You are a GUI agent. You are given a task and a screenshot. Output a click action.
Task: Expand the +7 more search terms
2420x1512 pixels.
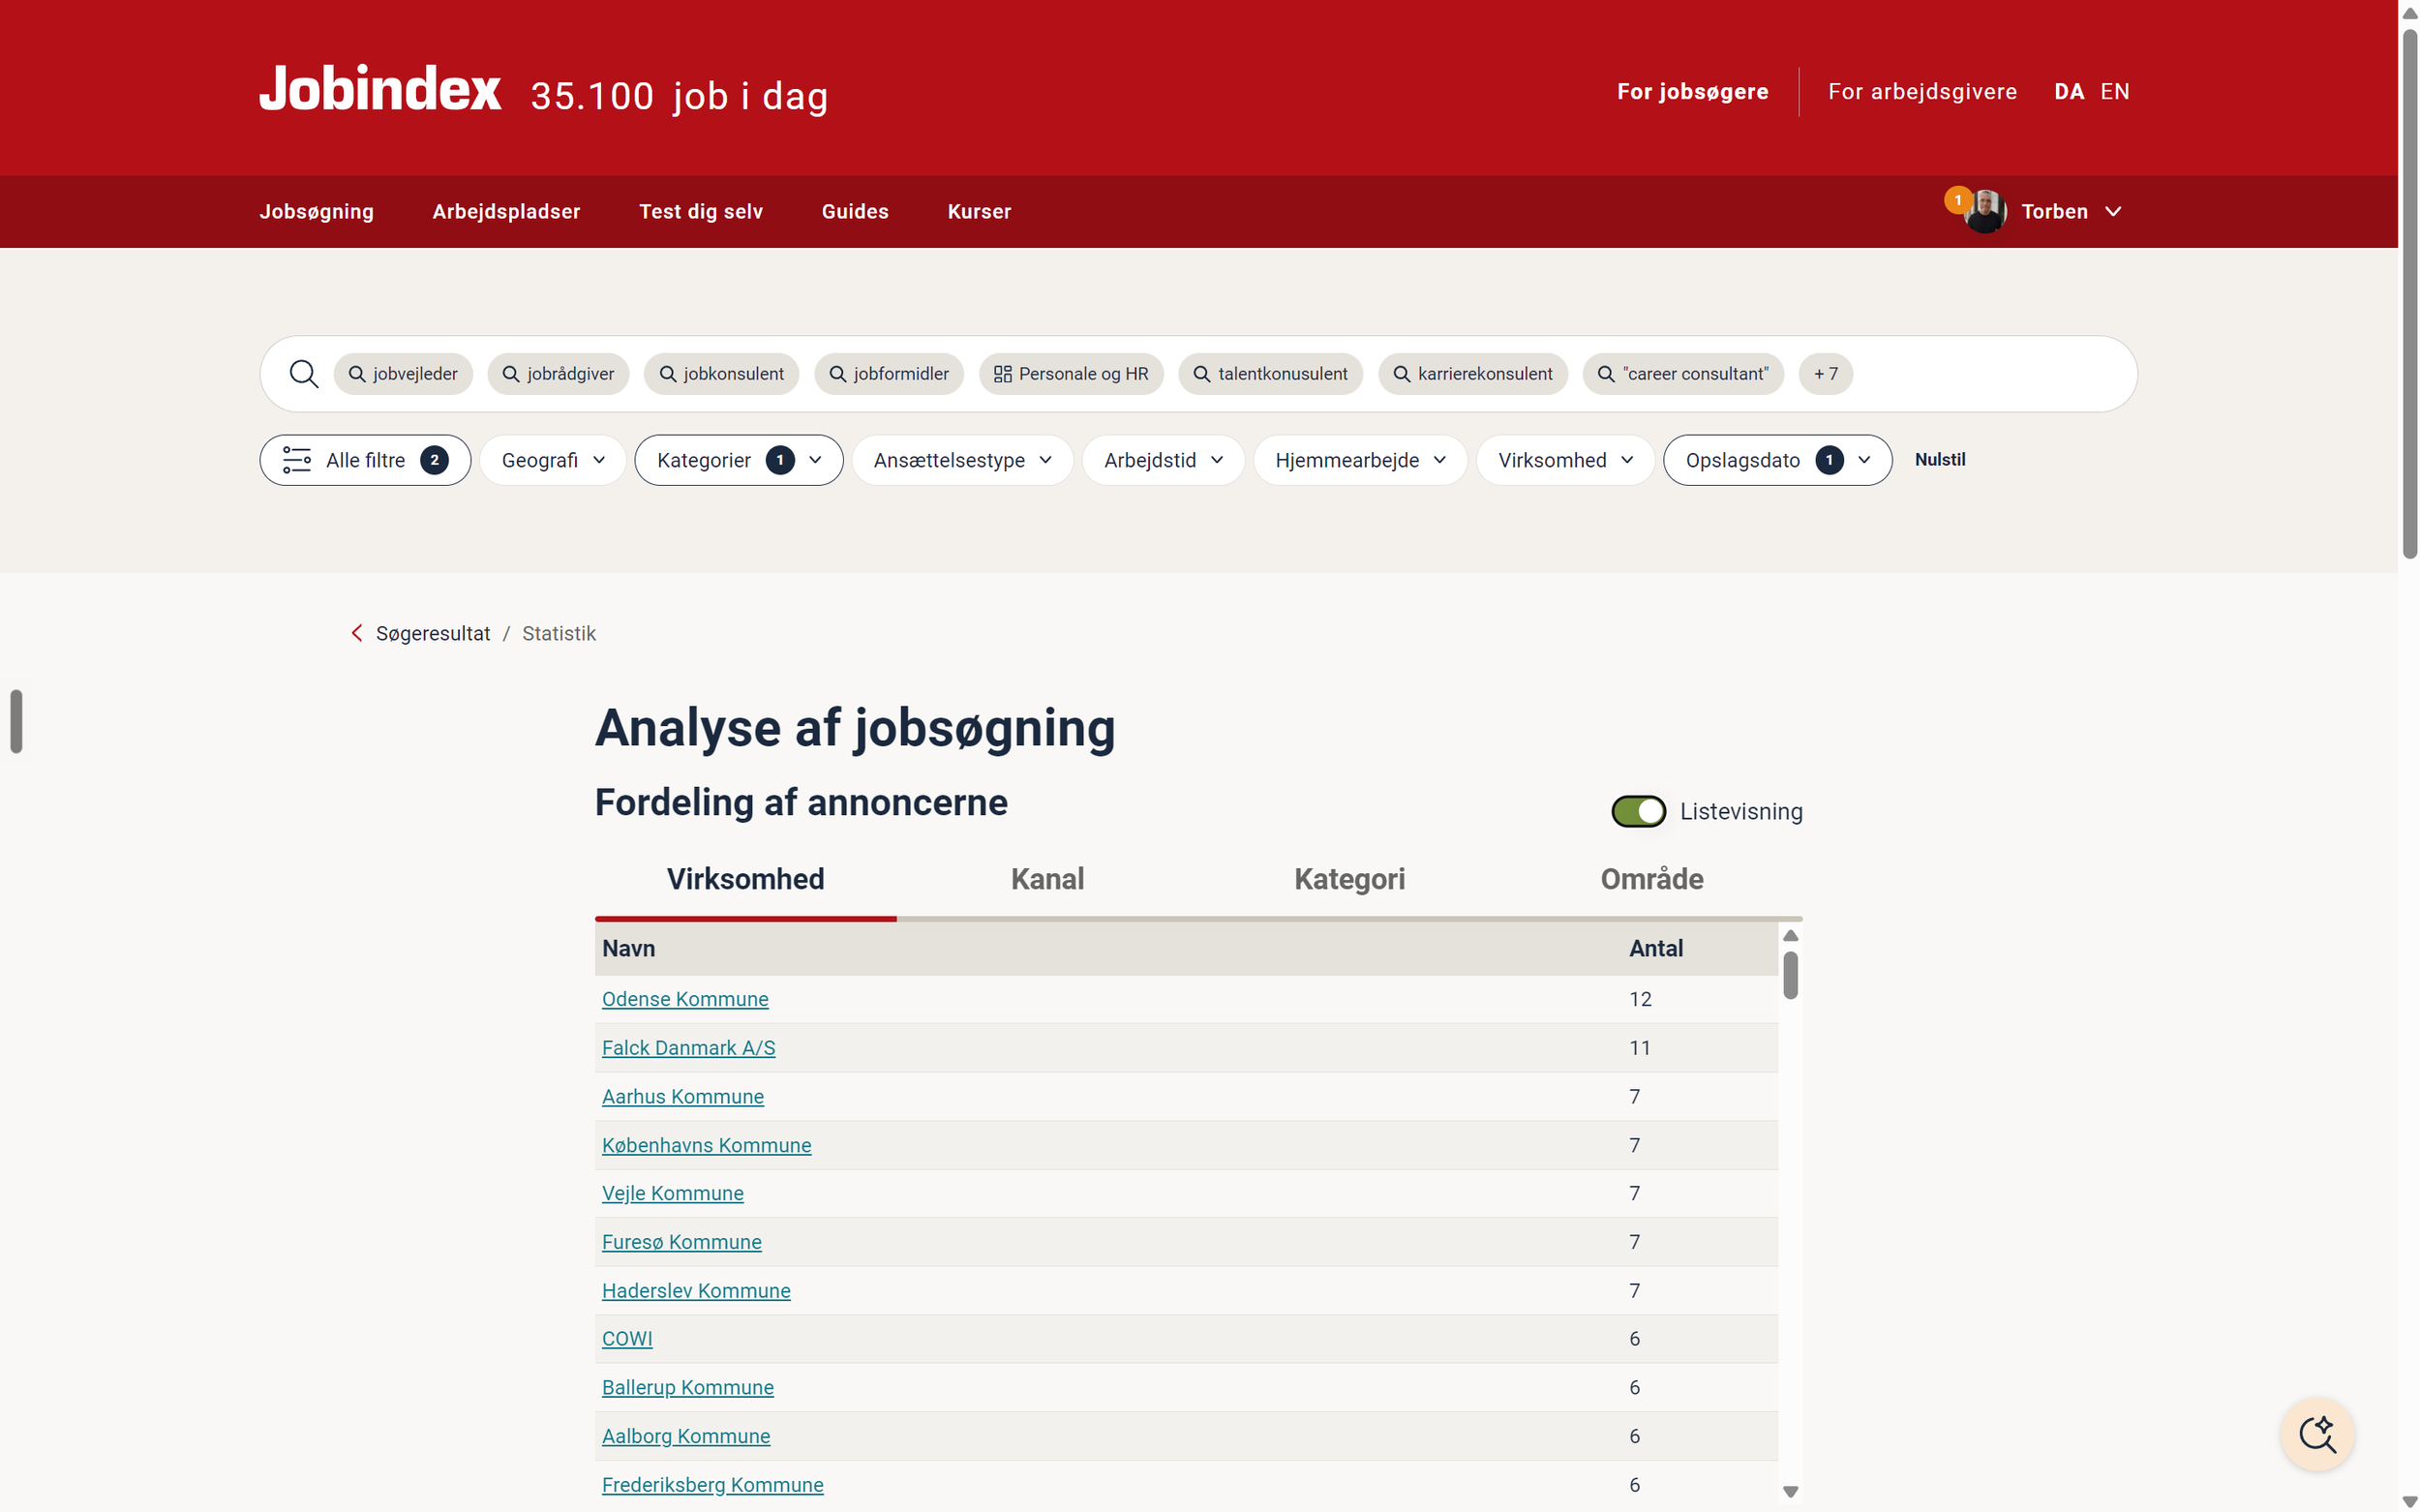pyautogui.click(x=1825, y=374)
